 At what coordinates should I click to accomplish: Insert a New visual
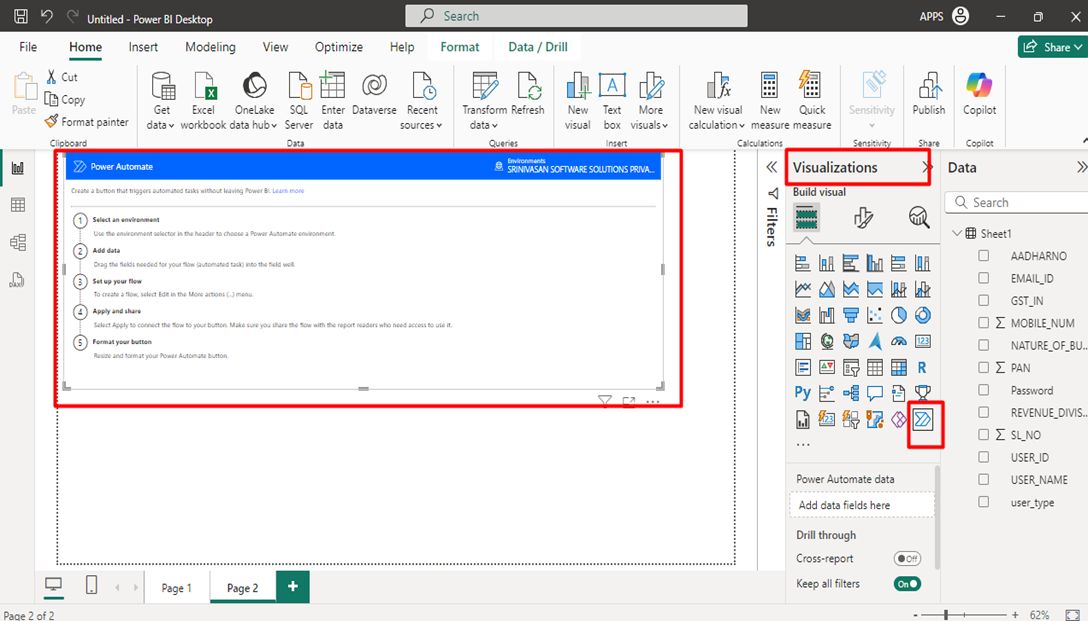[x=577, y=101]
